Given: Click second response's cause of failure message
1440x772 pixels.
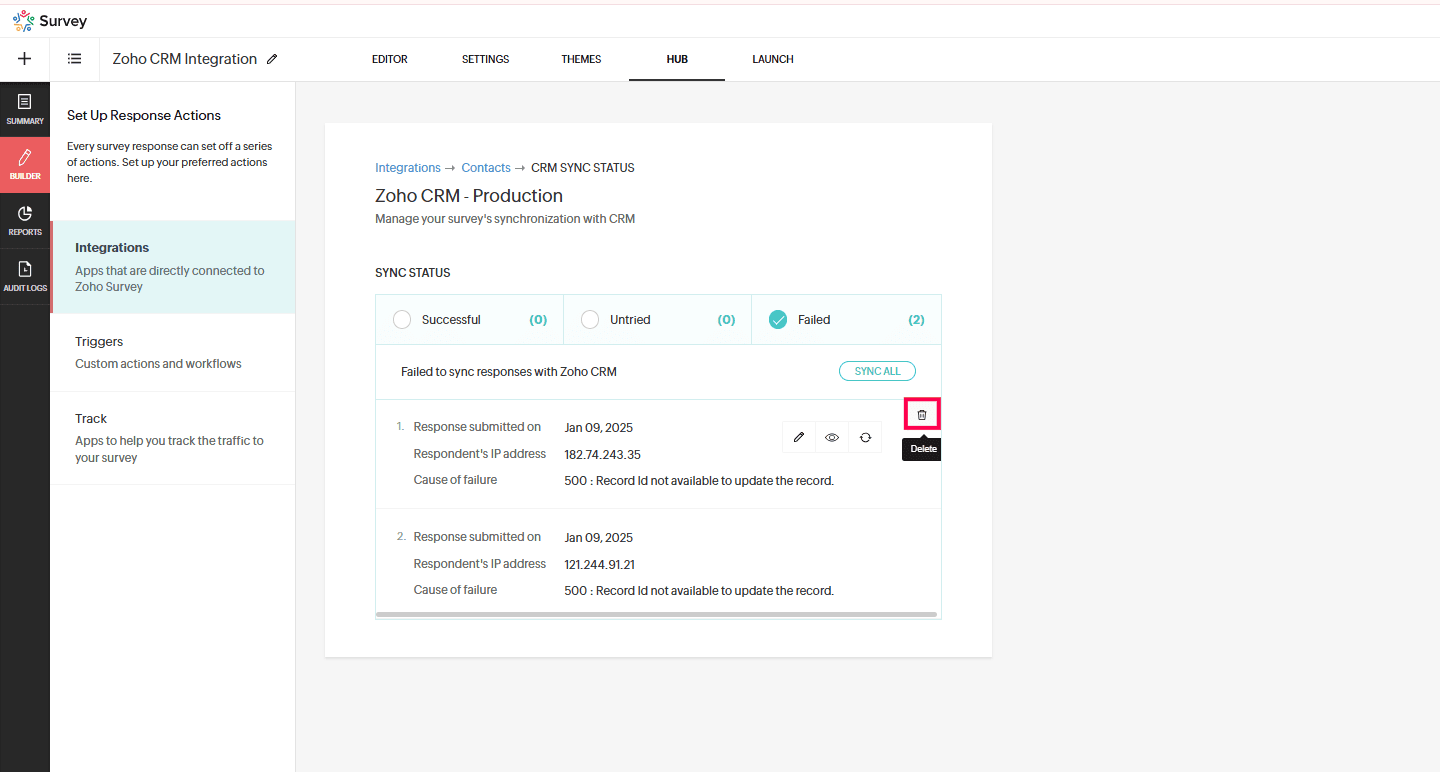Looking at the screenshot, I should coord(699,591).
